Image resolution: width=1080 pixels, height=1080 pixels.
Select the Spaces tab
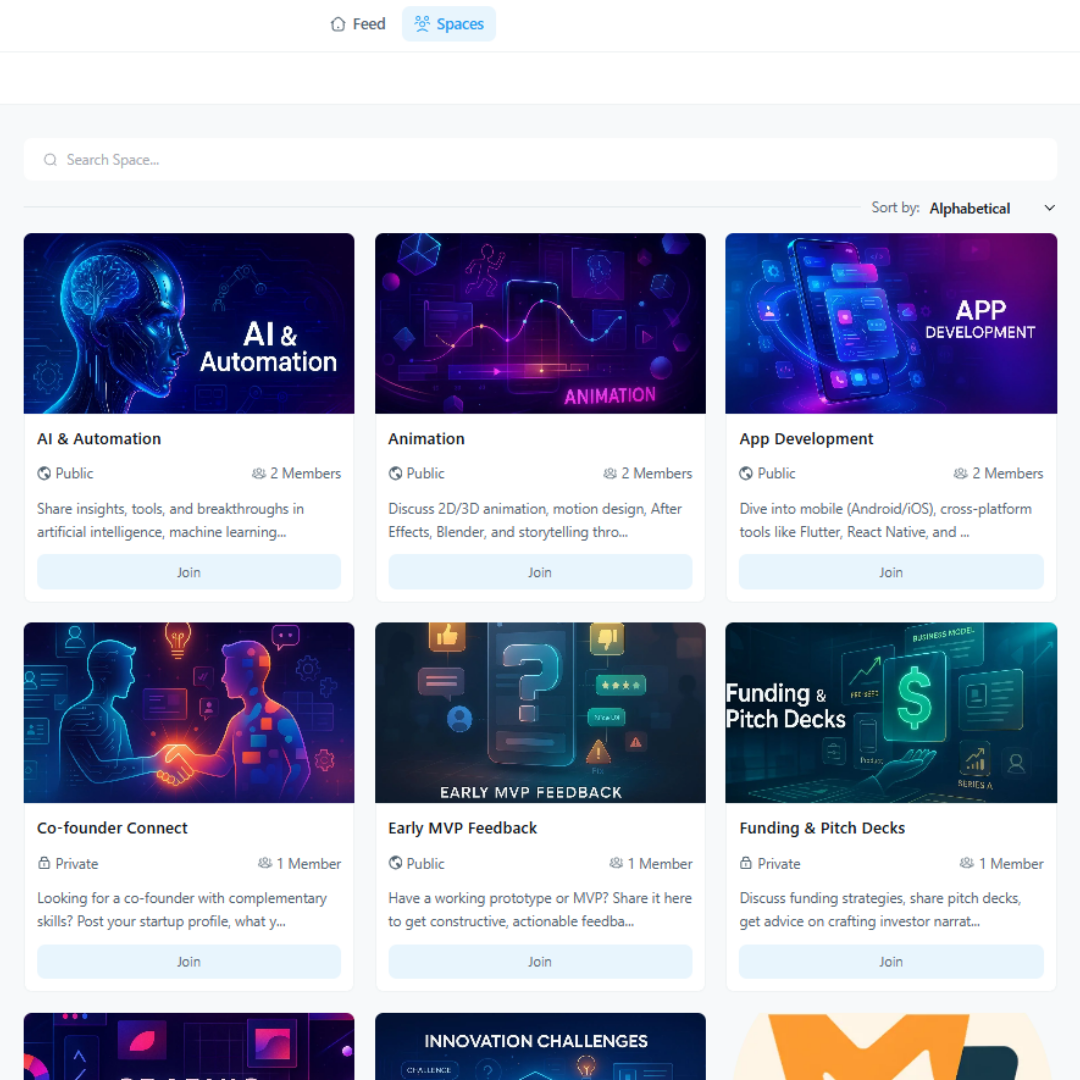449,24
